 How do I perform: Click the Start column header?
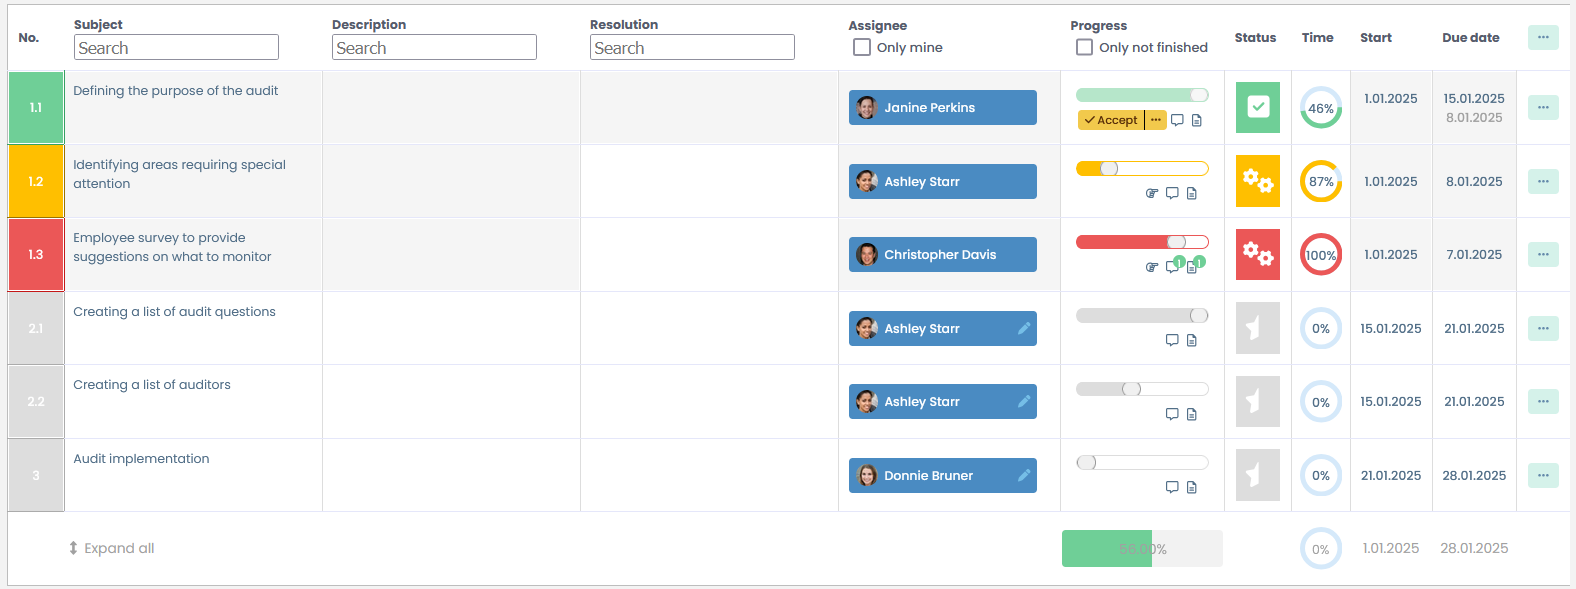tap(1375, 38)
